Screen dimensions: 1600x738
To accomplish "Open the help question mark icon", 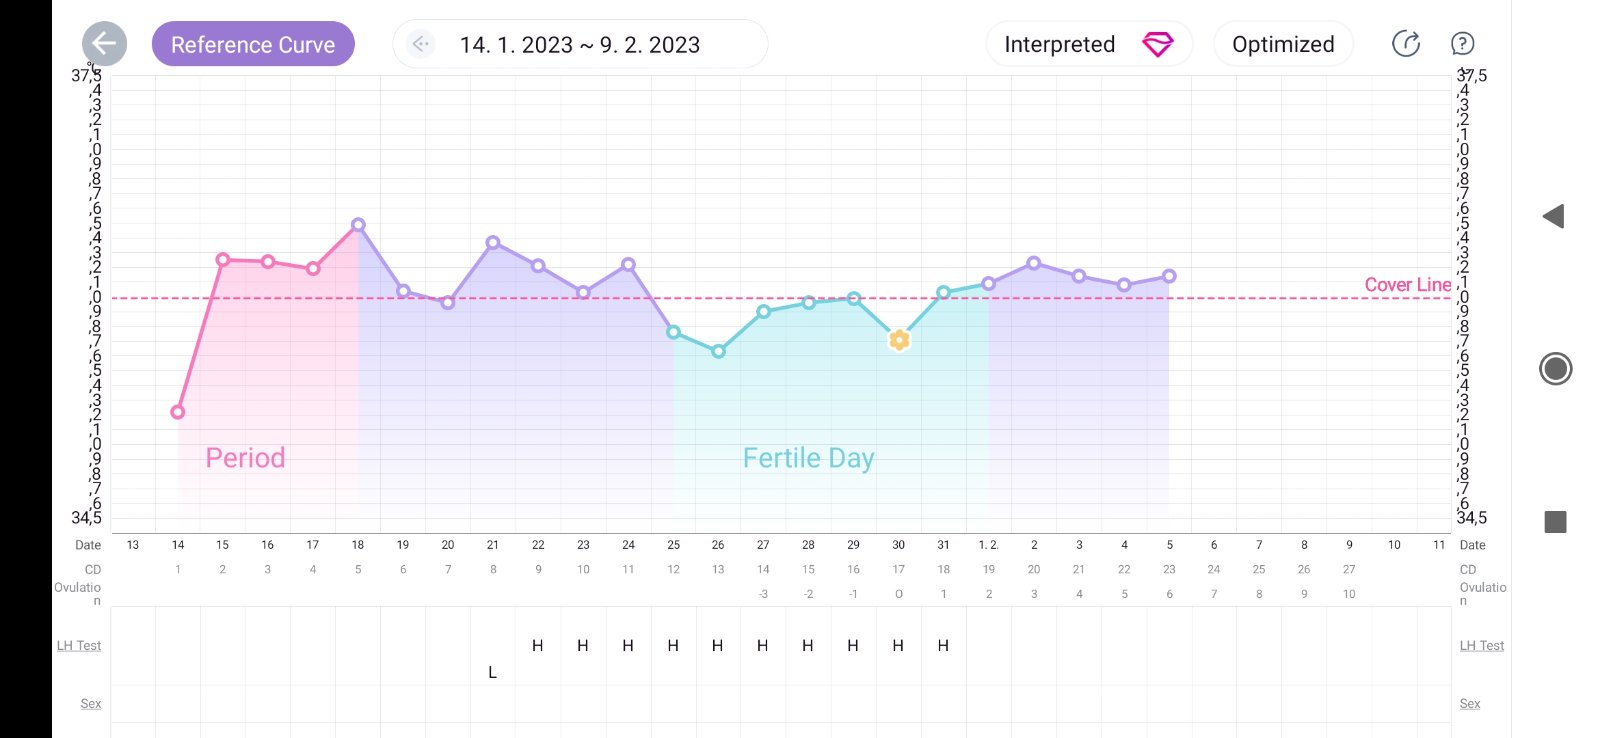I will tap(1462, 44).
